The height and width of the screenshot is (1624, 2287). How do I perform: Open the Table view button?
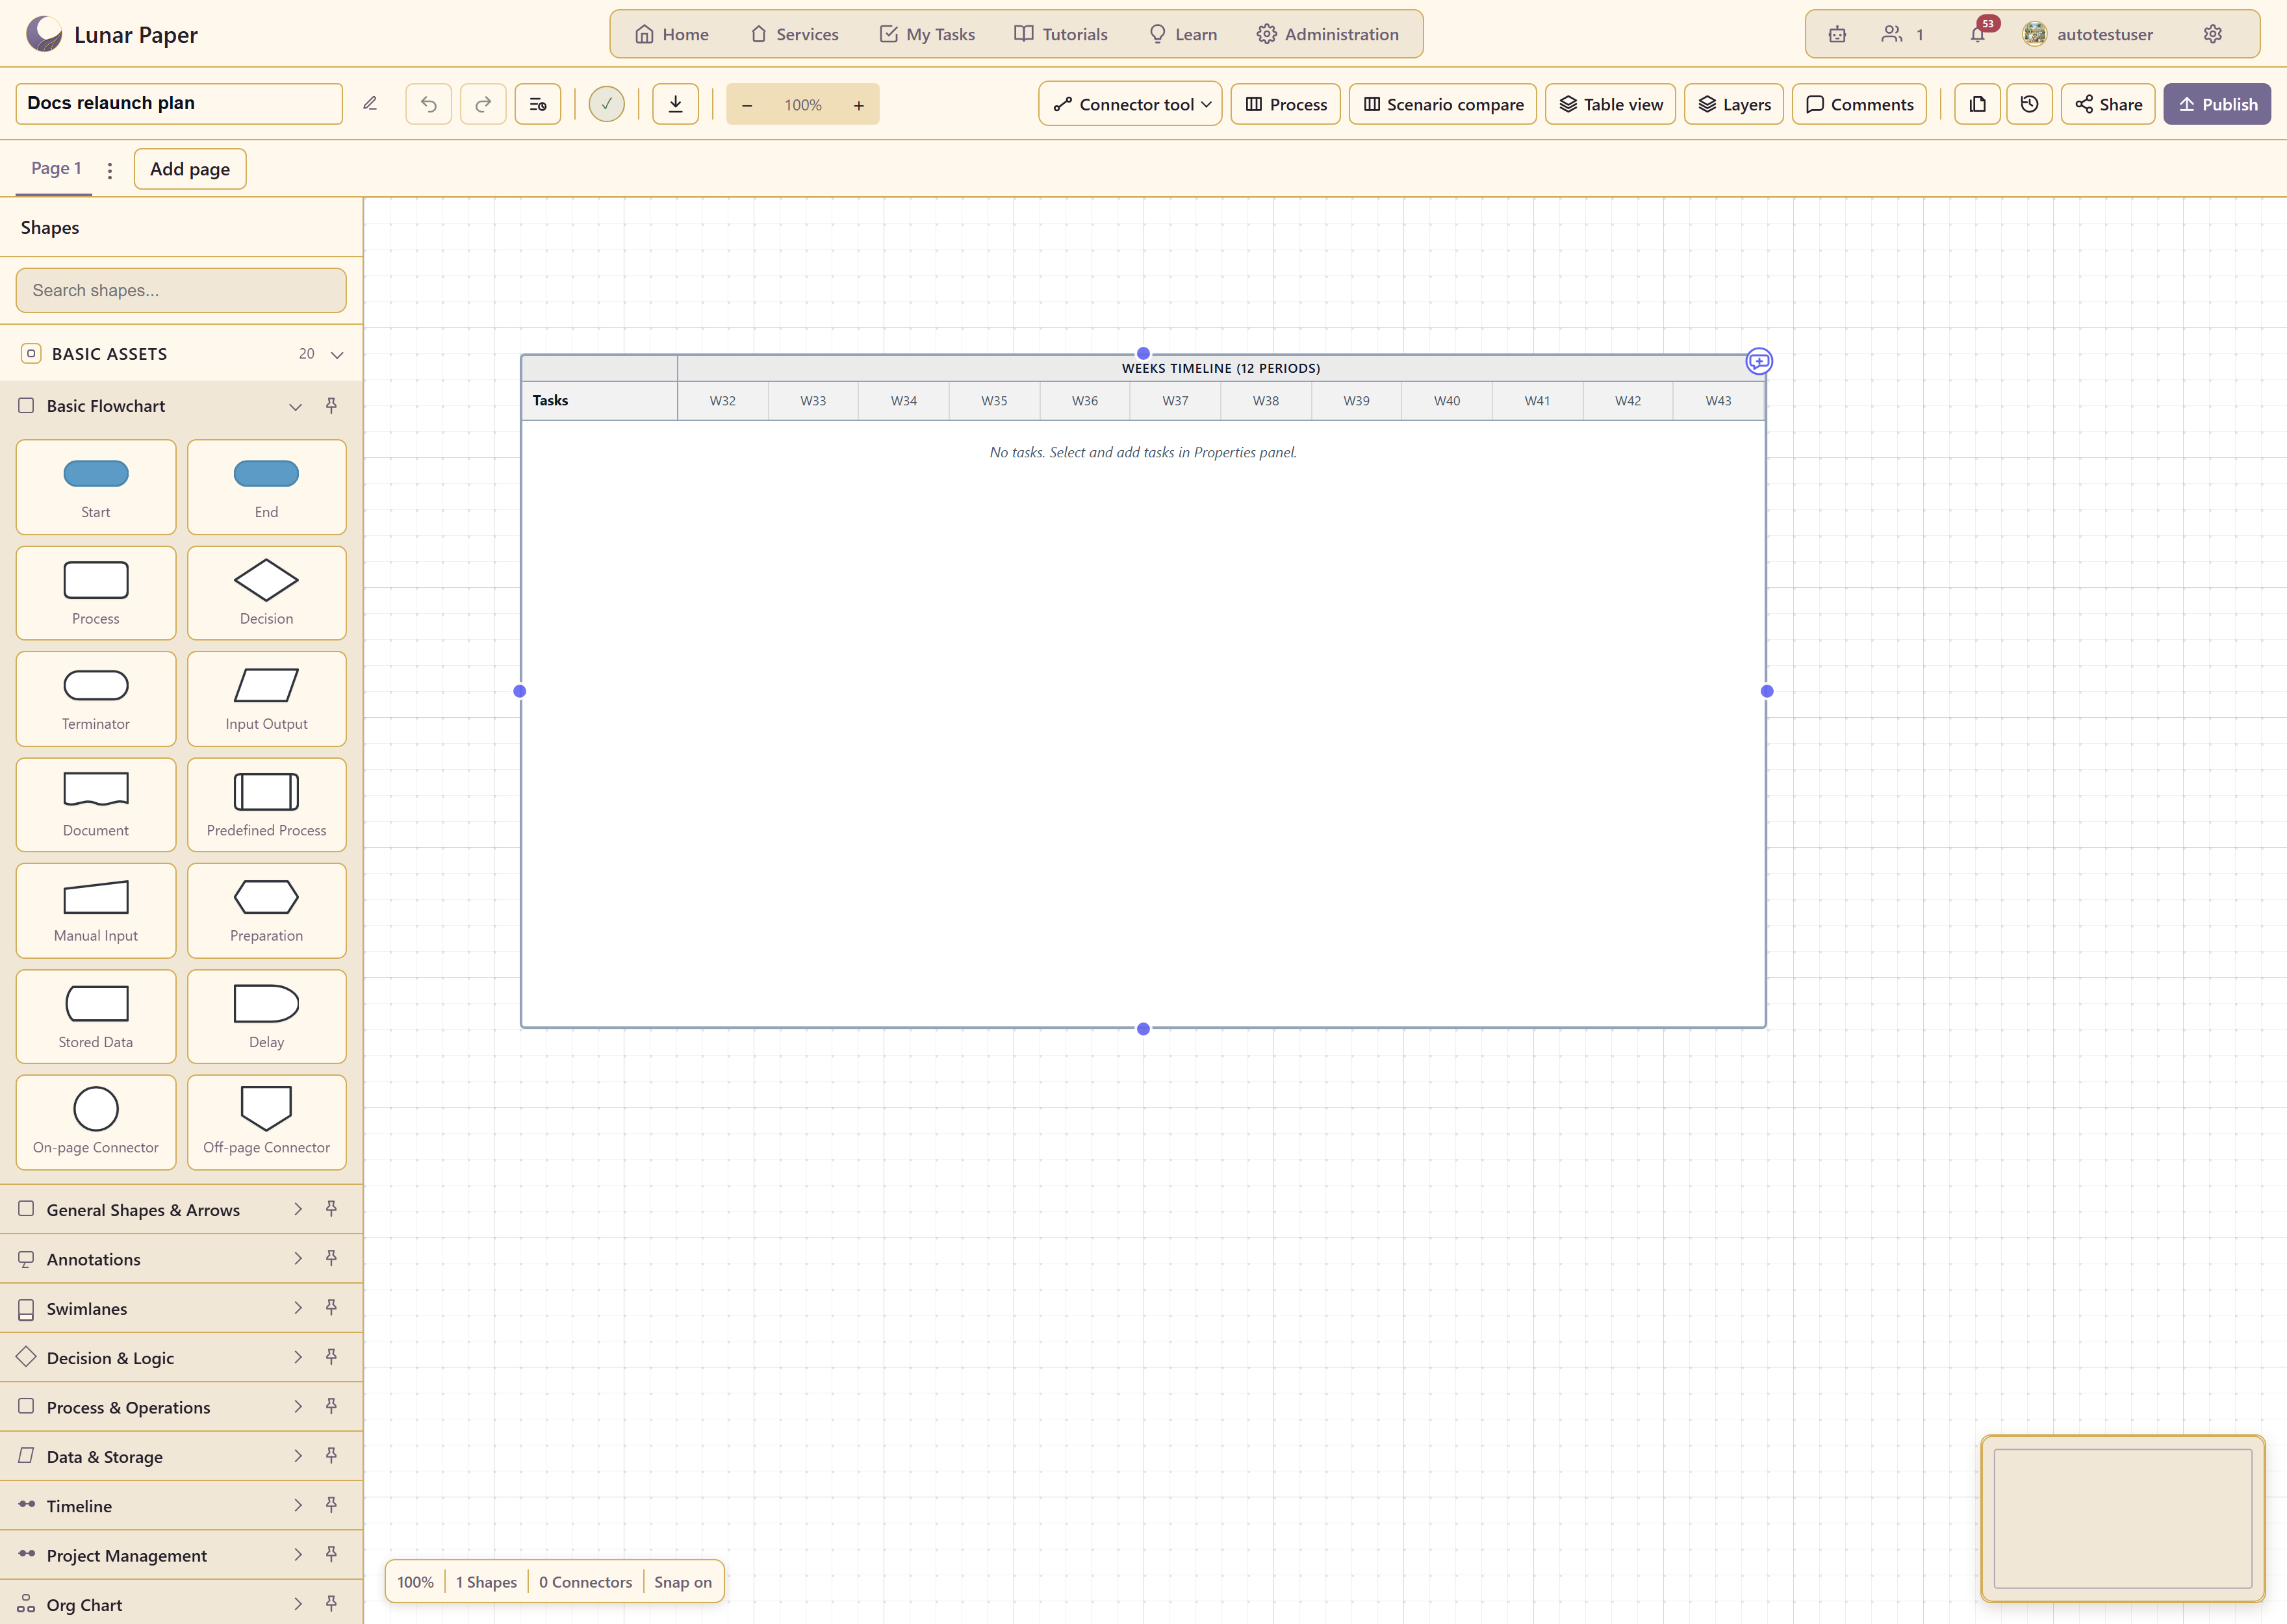tap(1610, 104)
